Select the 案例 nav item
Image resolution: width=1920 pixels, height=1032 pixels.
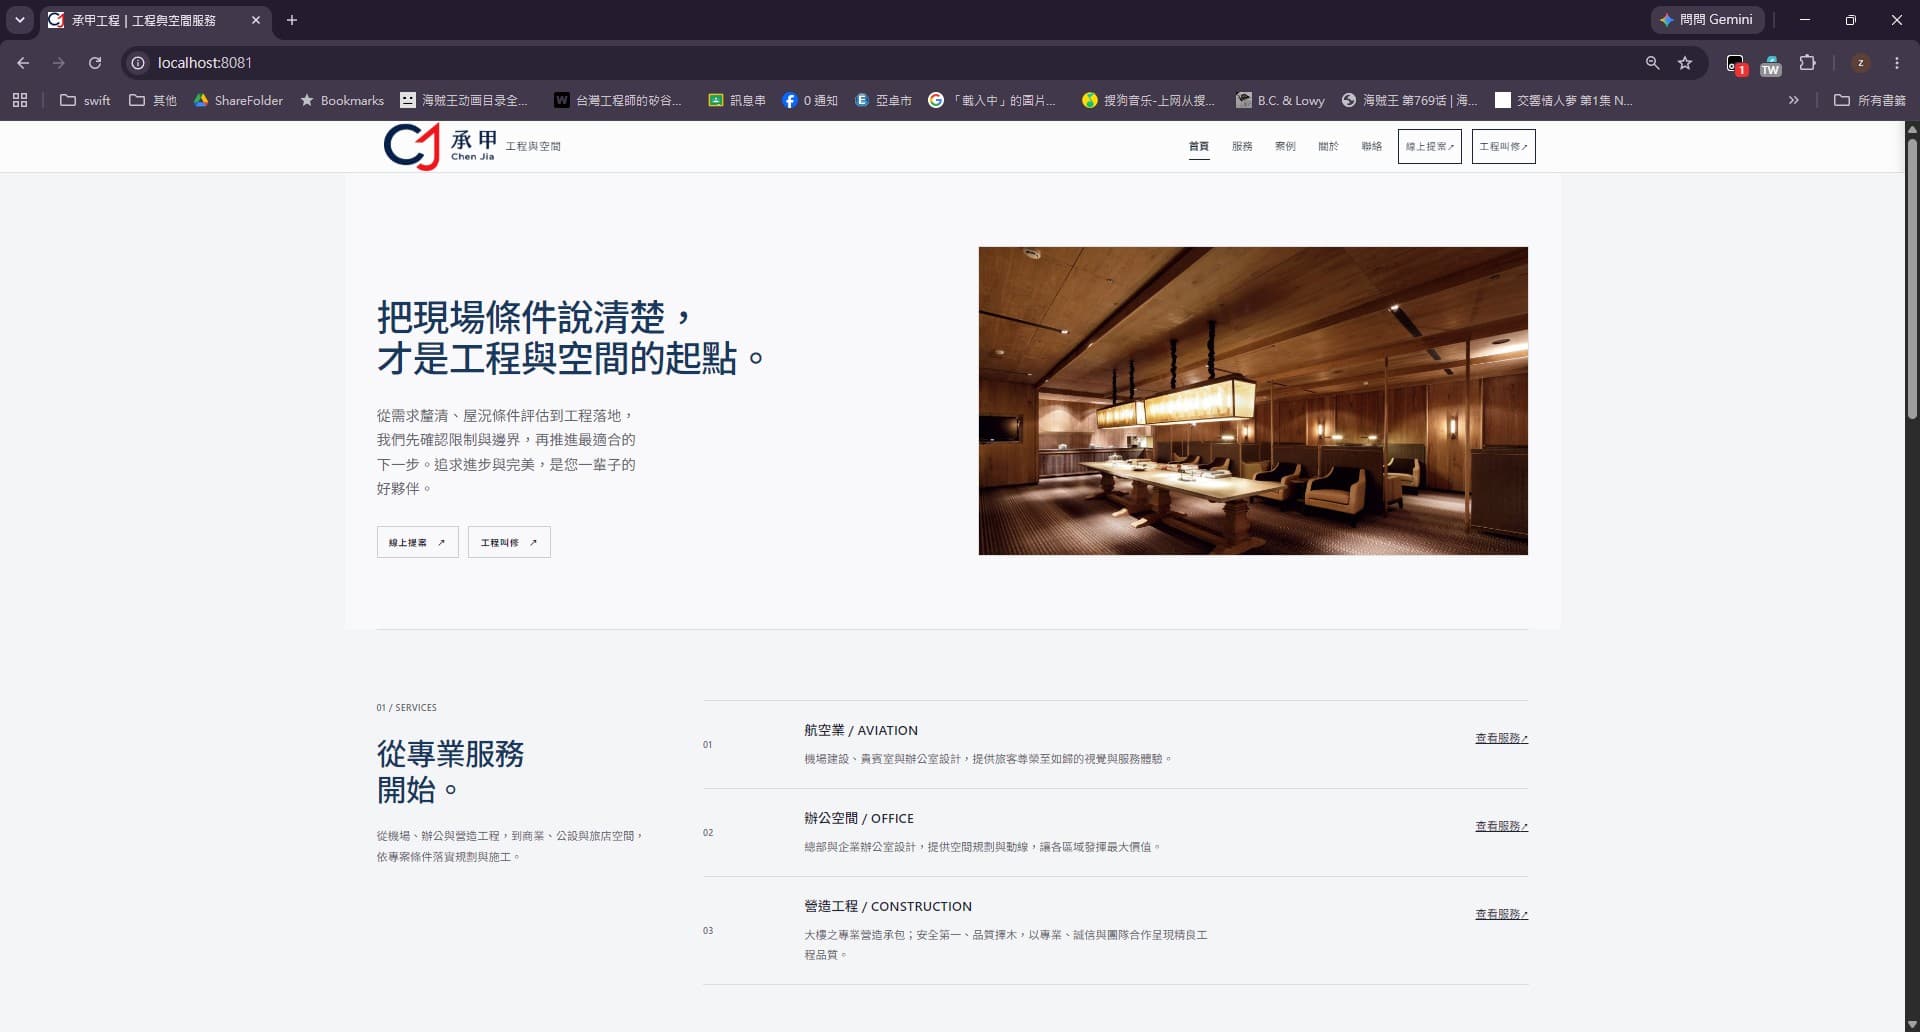pos(1285,146)
